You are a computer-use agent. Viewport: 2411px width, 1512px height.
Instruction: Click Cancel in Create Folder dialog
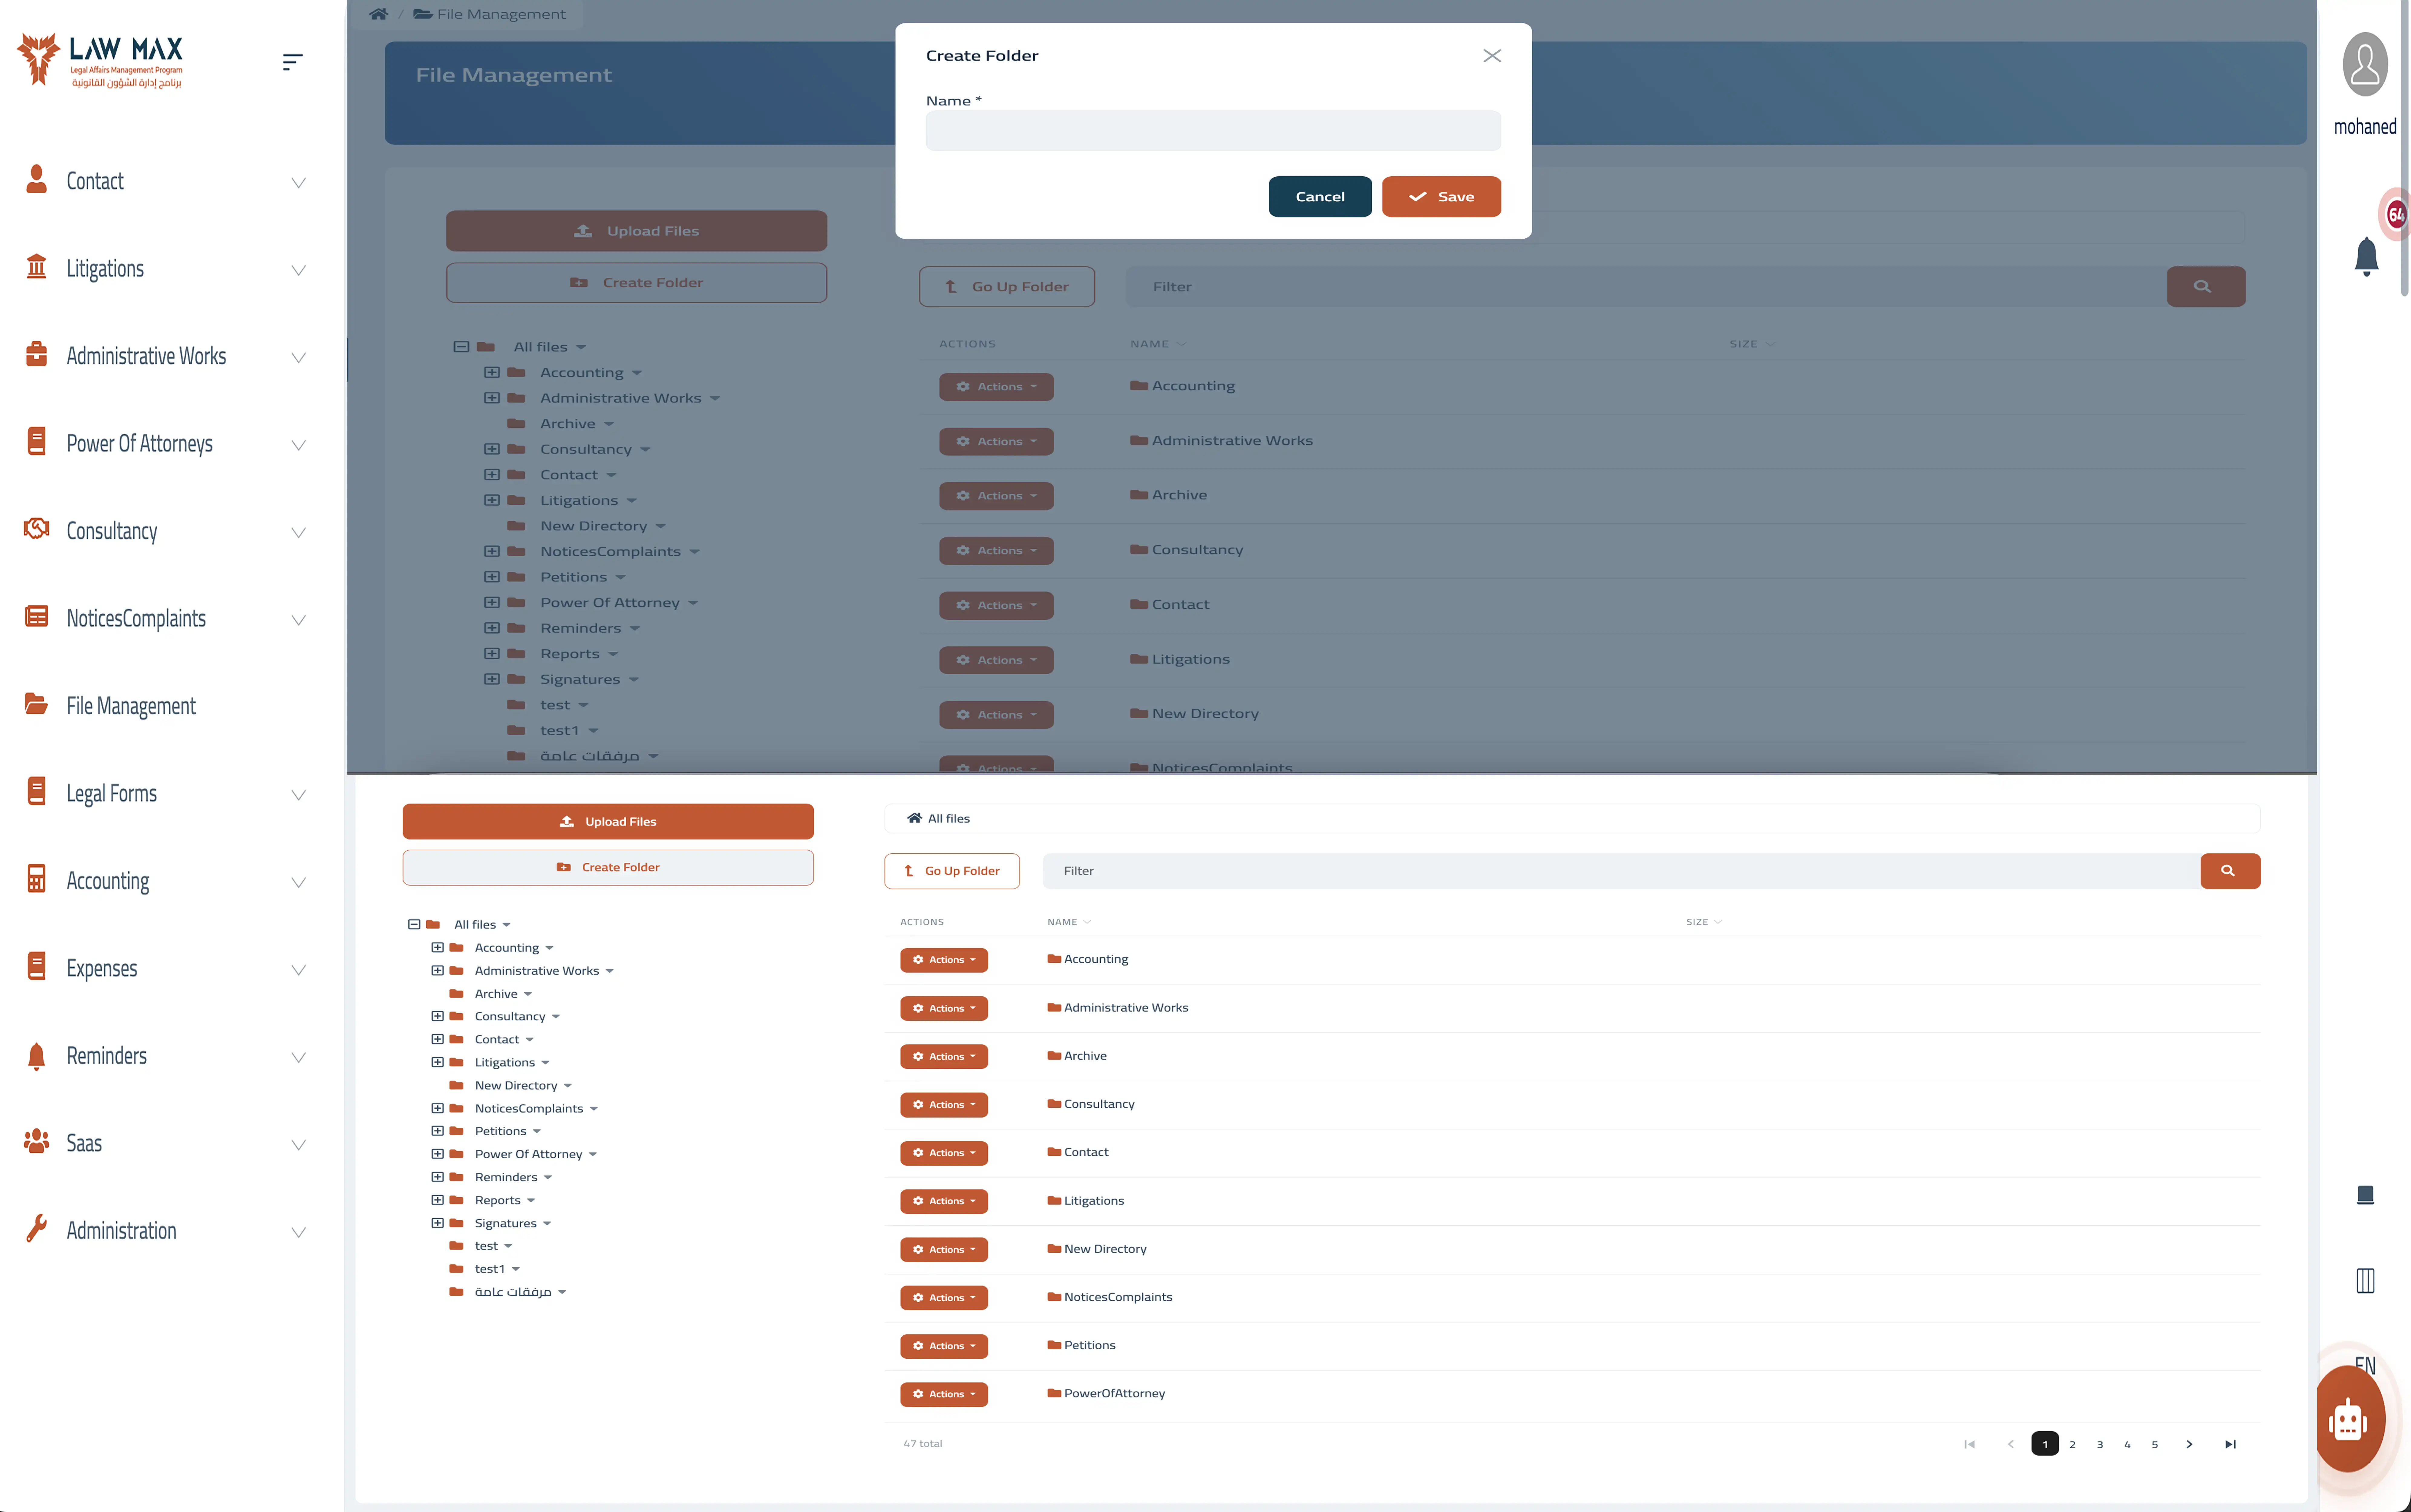point(1320,197)
